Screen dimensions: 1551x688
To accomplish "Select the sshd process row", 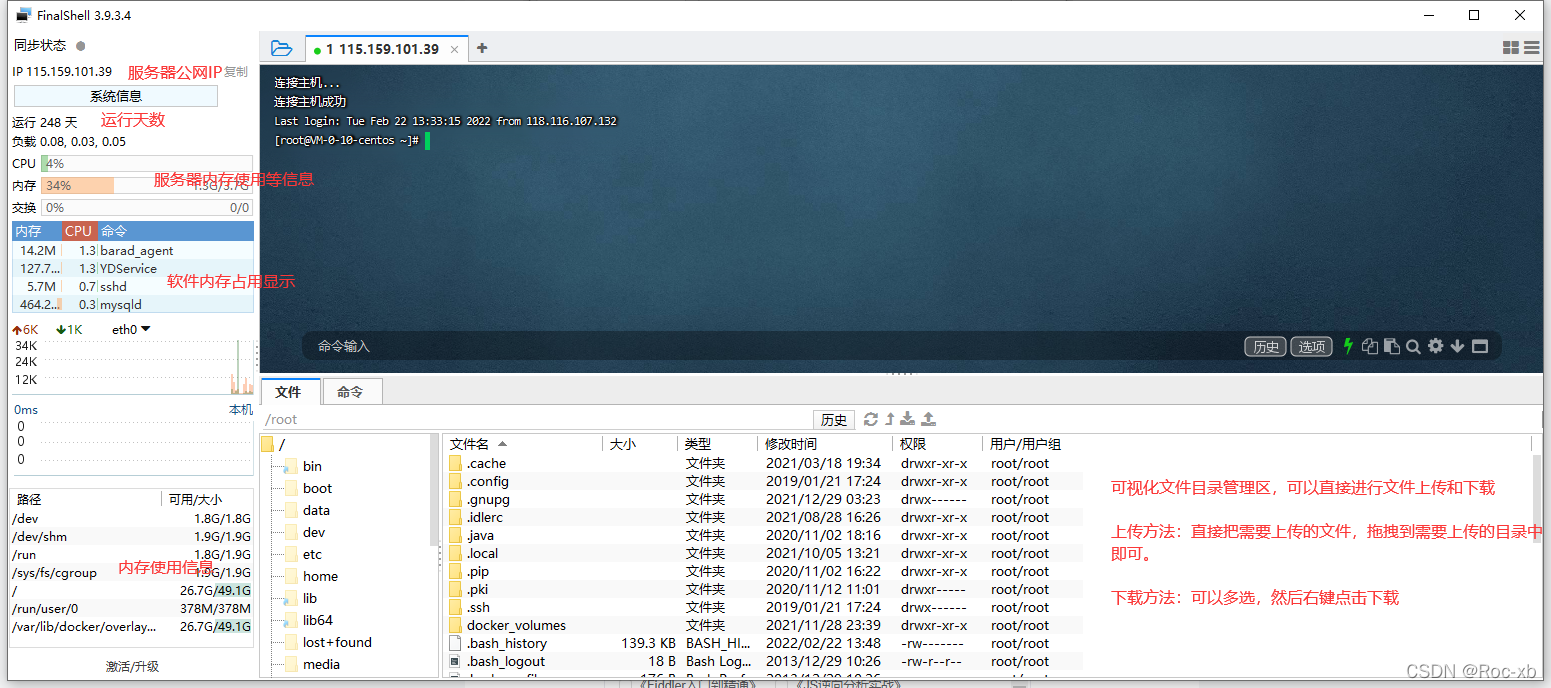I will click(x=133, y=287).
